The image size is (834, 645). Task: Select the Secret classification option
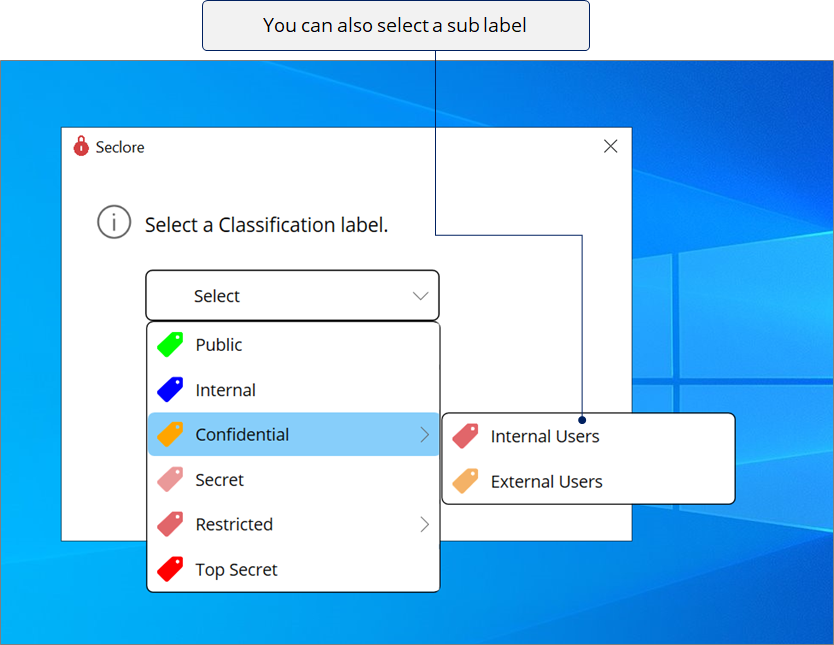pyautogui.click(x=221, y=479)
